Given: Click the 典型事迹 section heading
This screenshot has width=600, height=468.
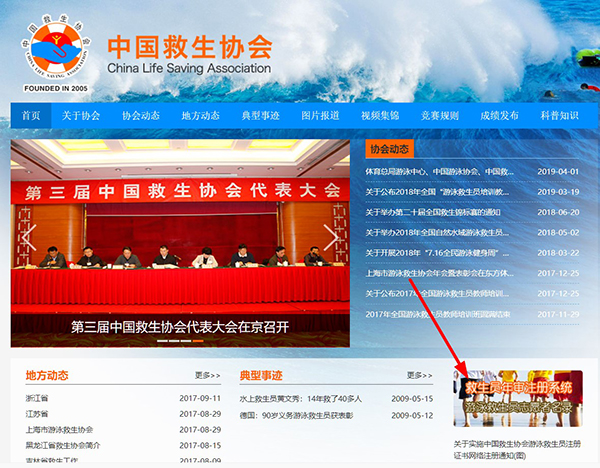Looking at the screenshot, I should click(261, 375).
